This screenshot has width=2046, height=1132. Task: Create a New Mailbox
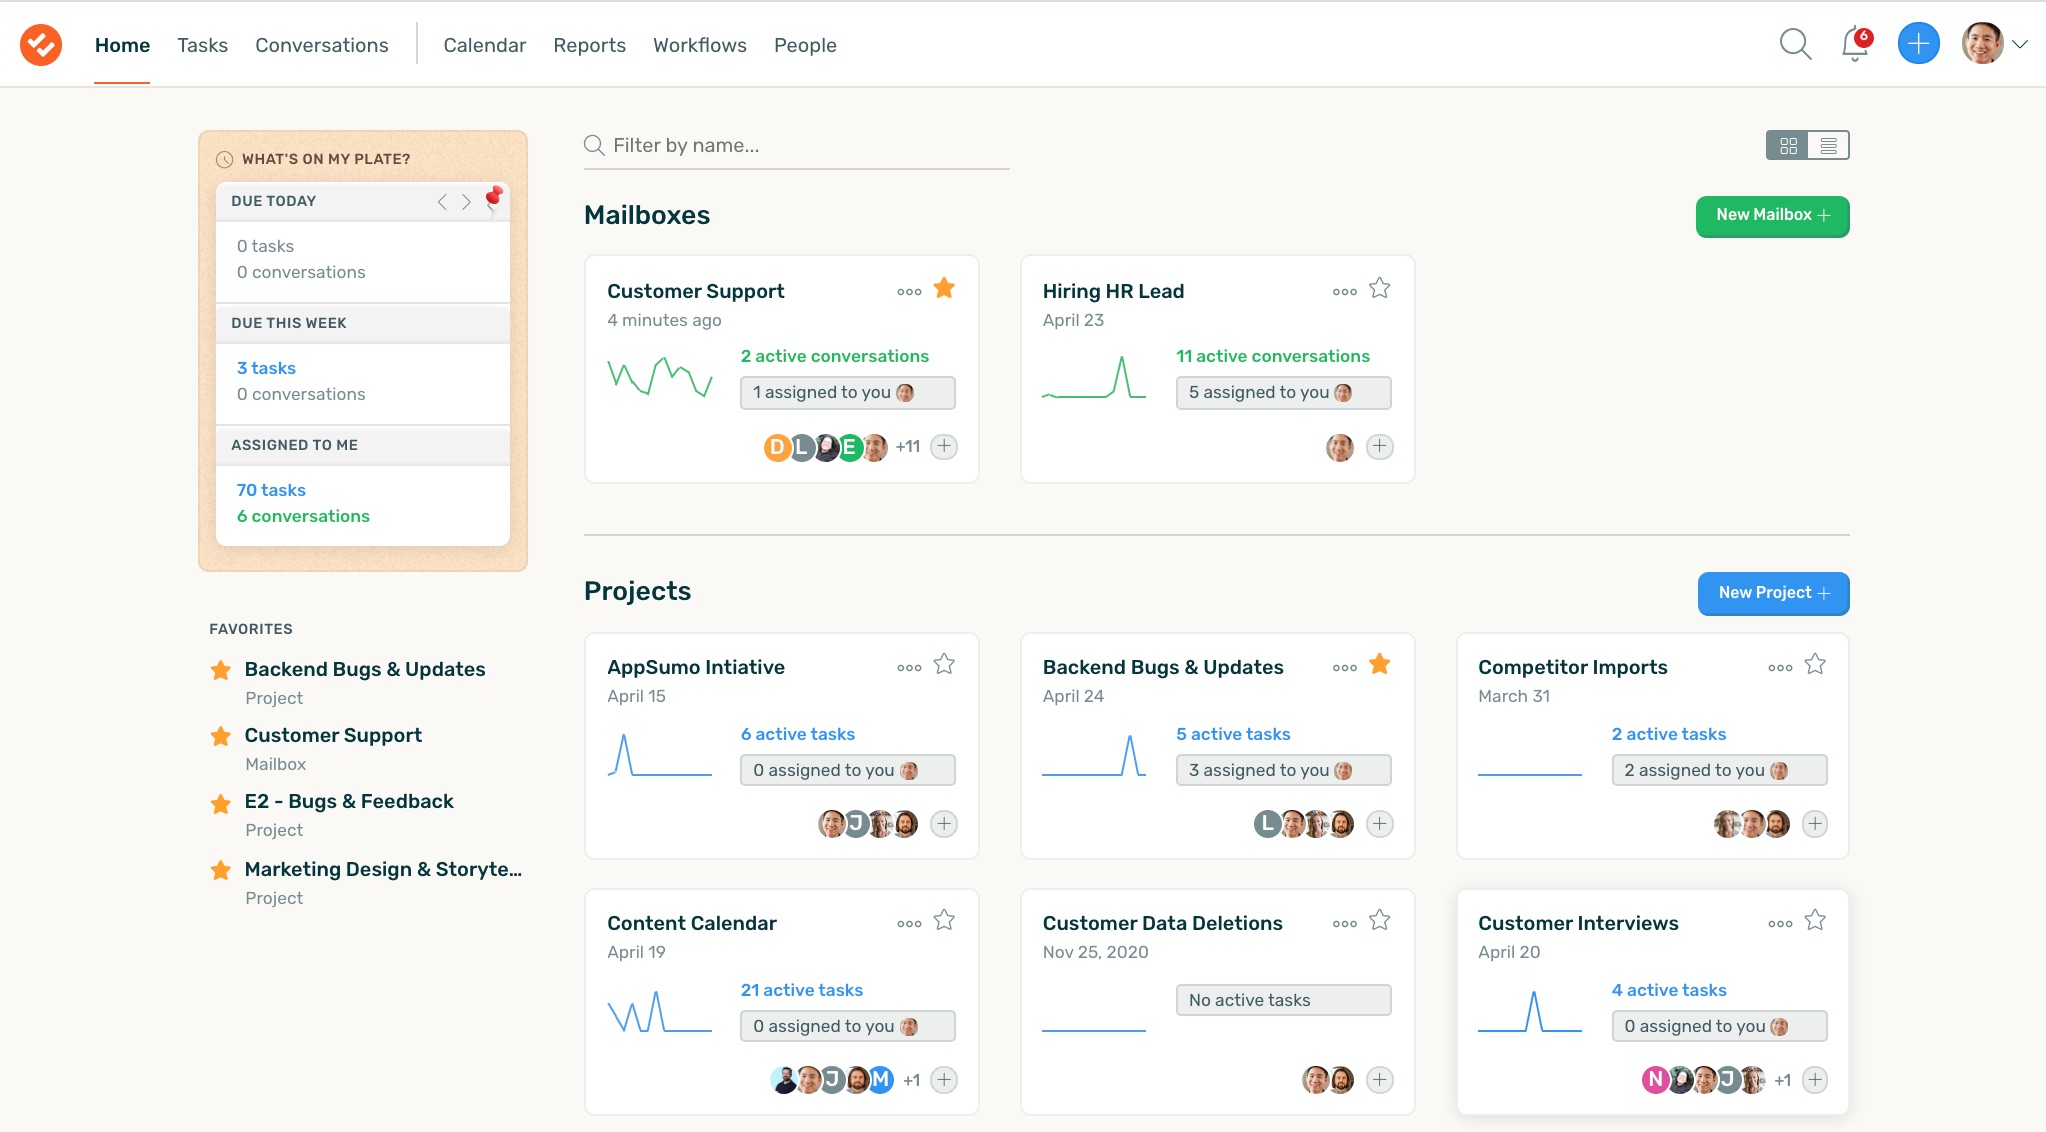pos(1770,216)
